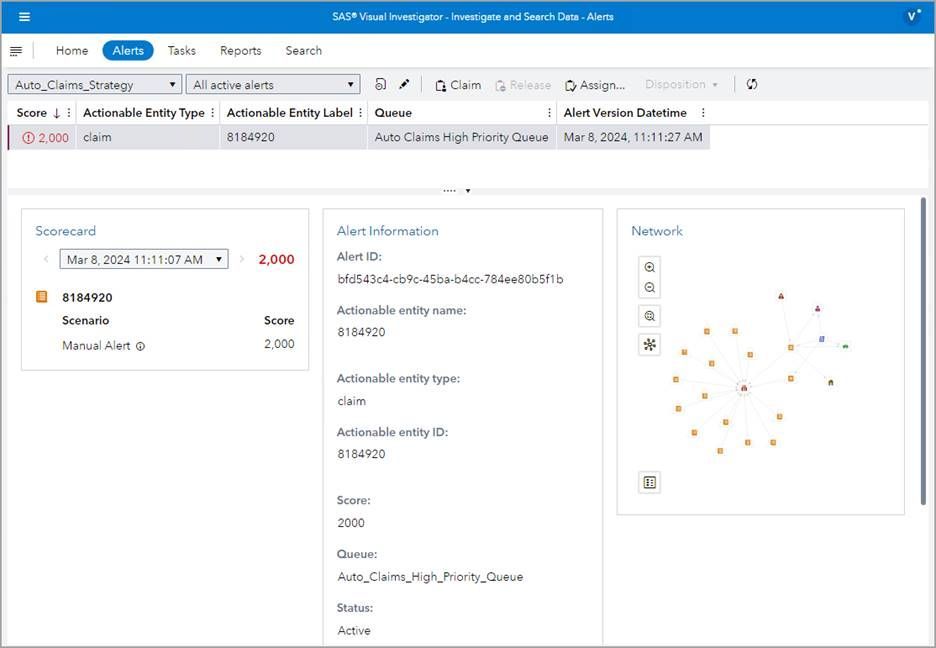Click the Release button
Viewport: 936px width, 648px height.
523,85
